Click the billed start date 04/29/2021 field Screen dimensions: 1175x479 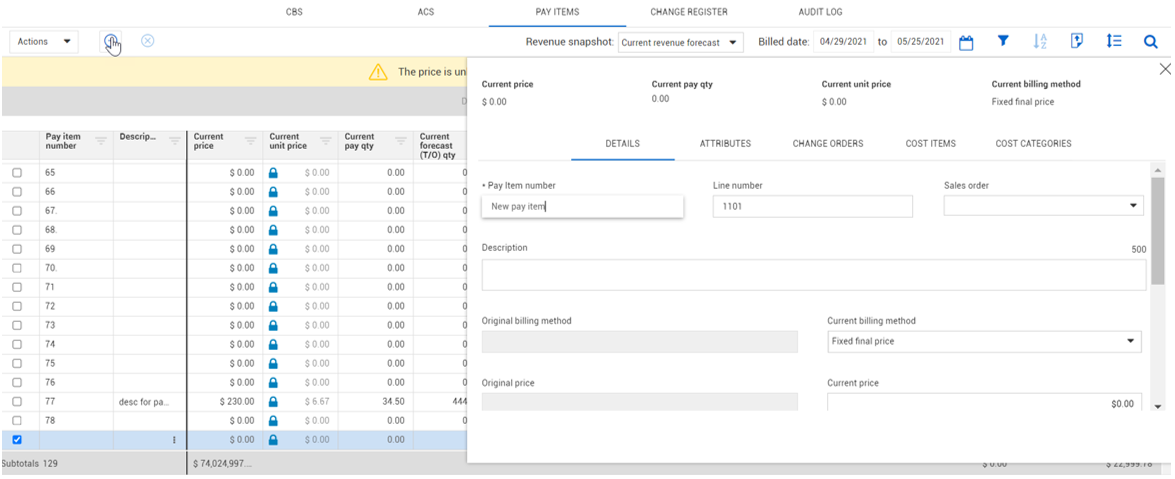tap(844, 42)
